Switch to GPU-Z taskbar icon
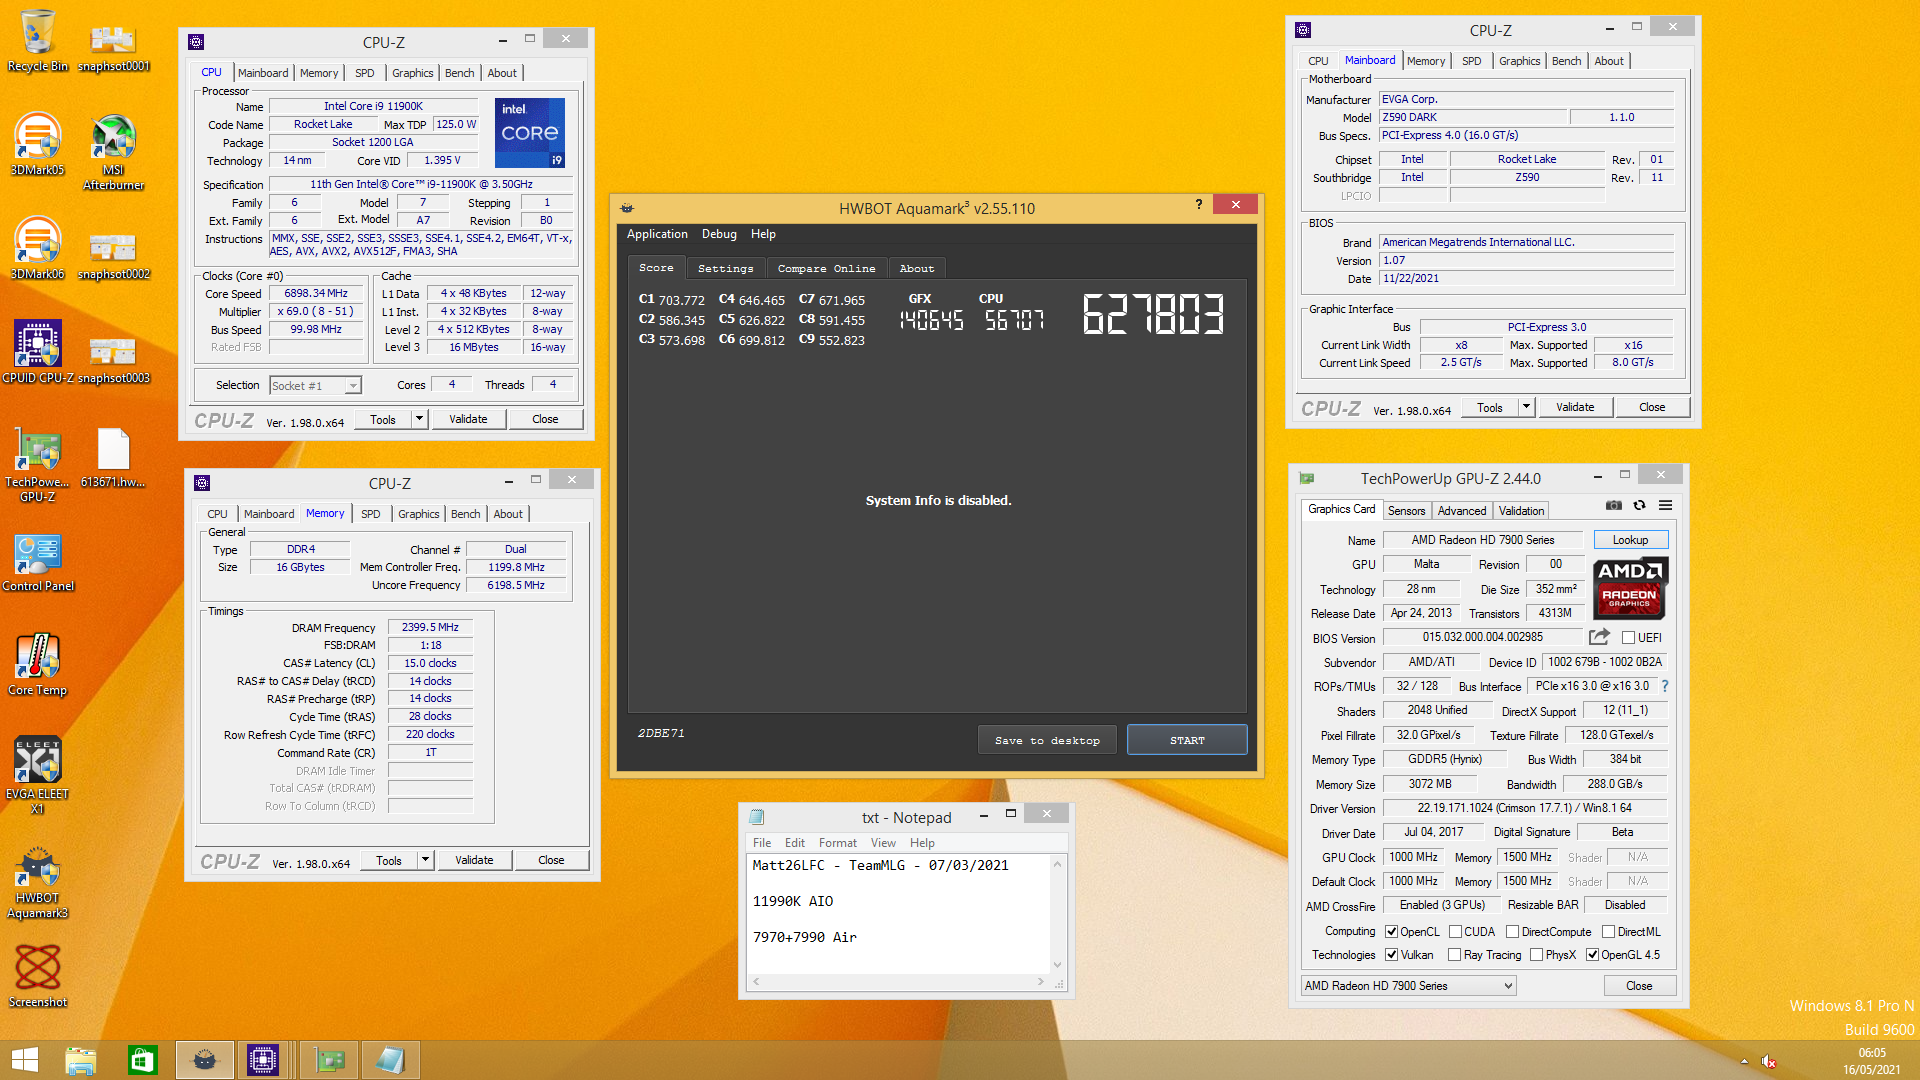This screenshot has height=1080, width=1920. 329,1060
